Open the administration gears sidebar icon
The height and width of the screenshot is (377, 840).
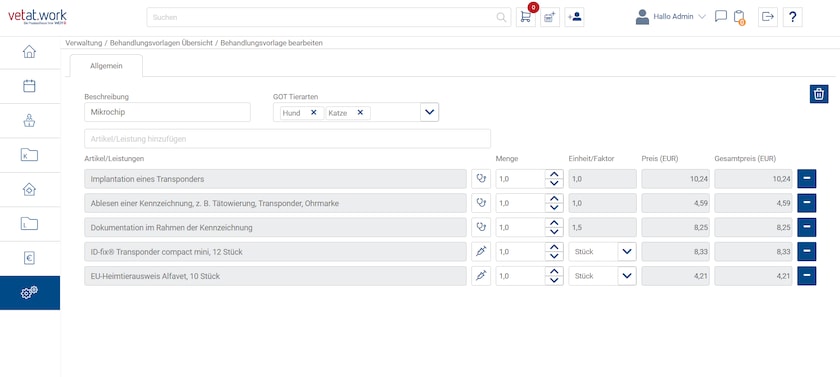29,293
